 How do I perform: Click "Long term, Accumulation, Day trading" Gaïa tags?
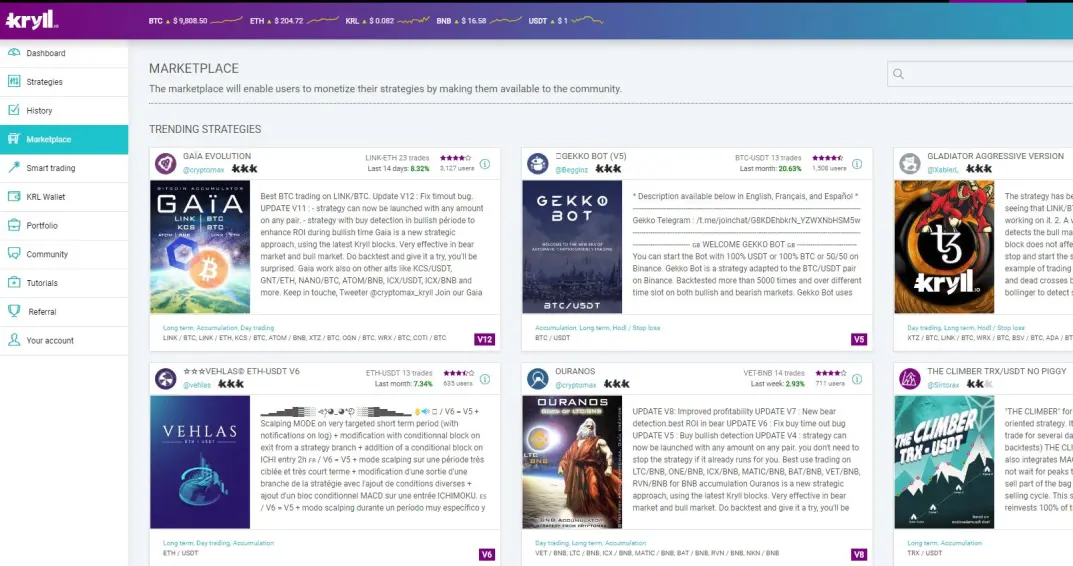coord(218,328)
